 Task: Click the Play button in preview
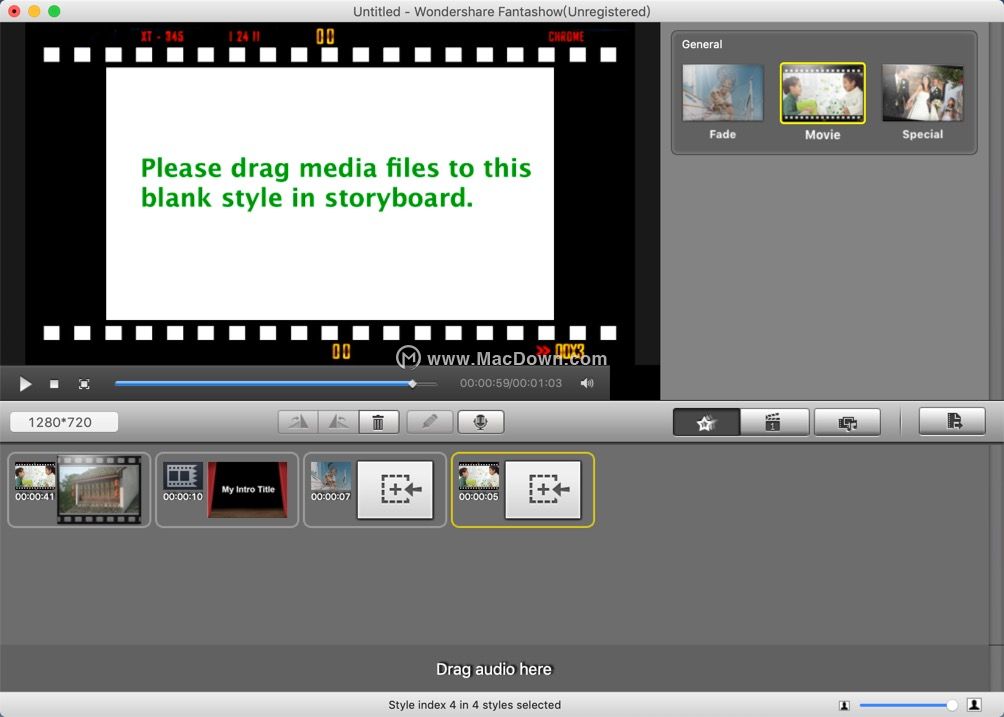point(25,383)
